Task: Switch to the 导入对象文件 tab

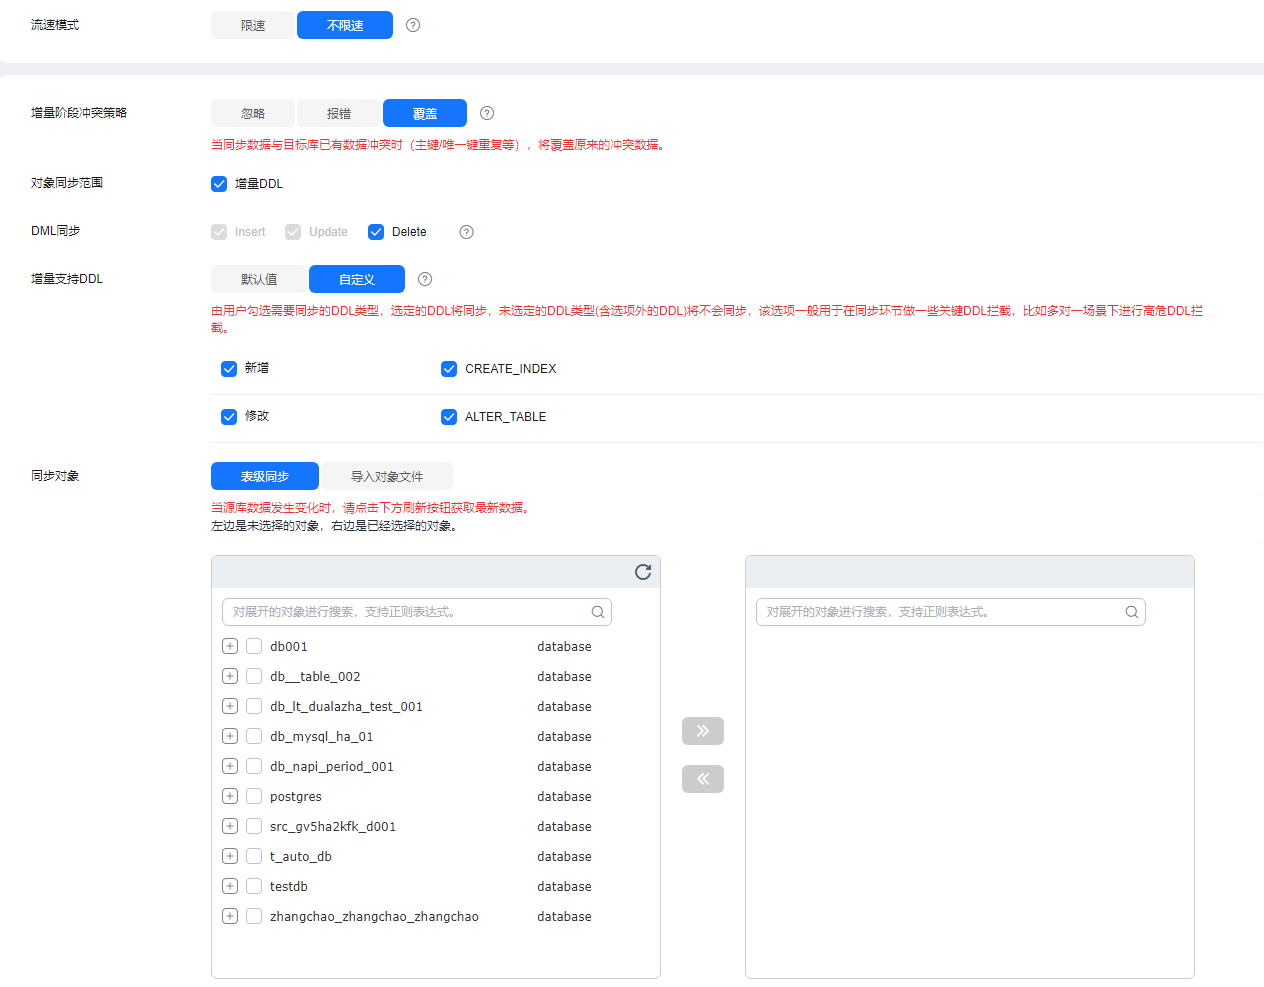Action: click(386, 476)
